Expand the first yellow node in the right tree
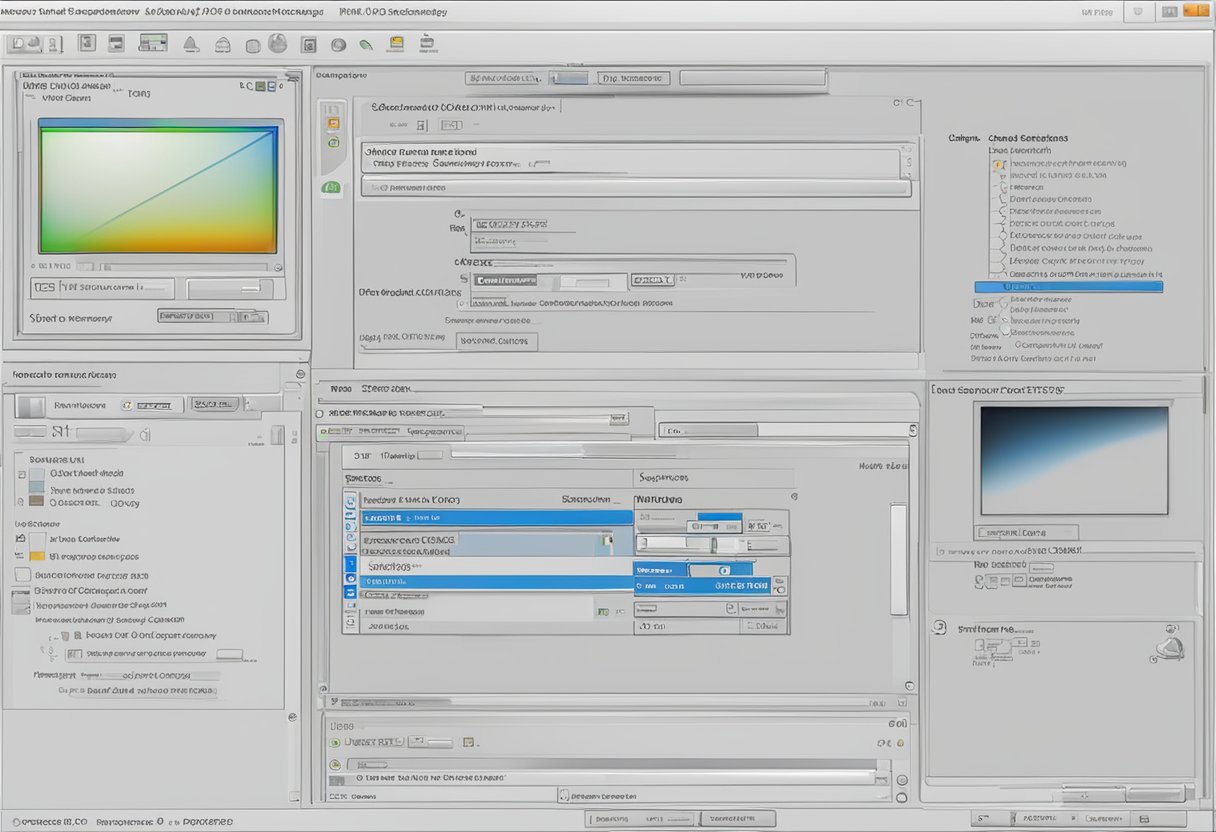The image size is (1216, 832). click(998, 163)
